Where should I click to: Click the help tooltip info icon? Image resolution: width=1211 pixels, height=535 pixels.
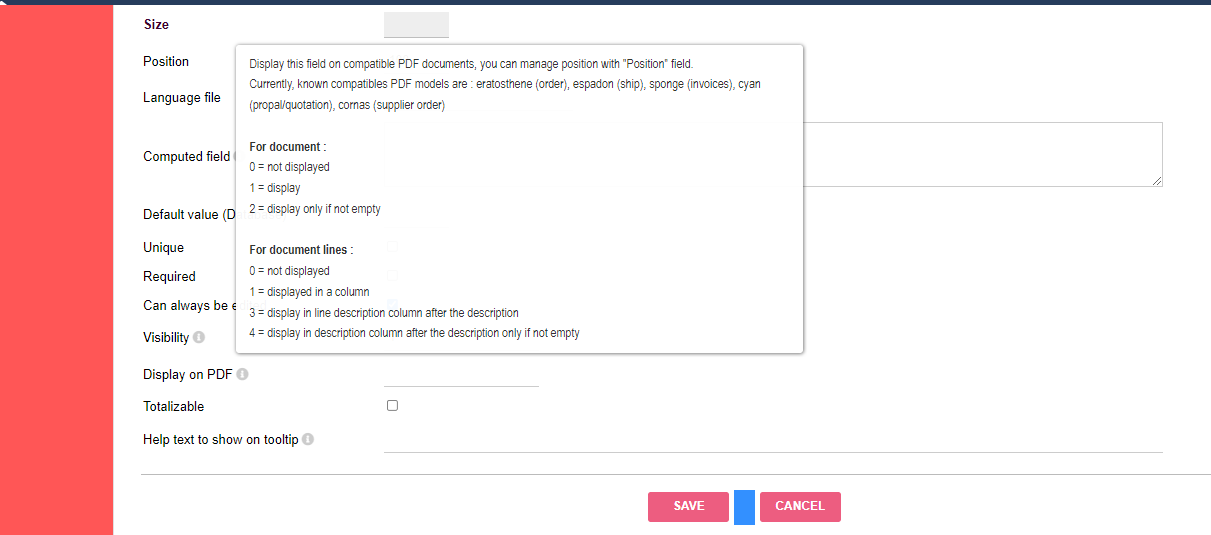308,440
